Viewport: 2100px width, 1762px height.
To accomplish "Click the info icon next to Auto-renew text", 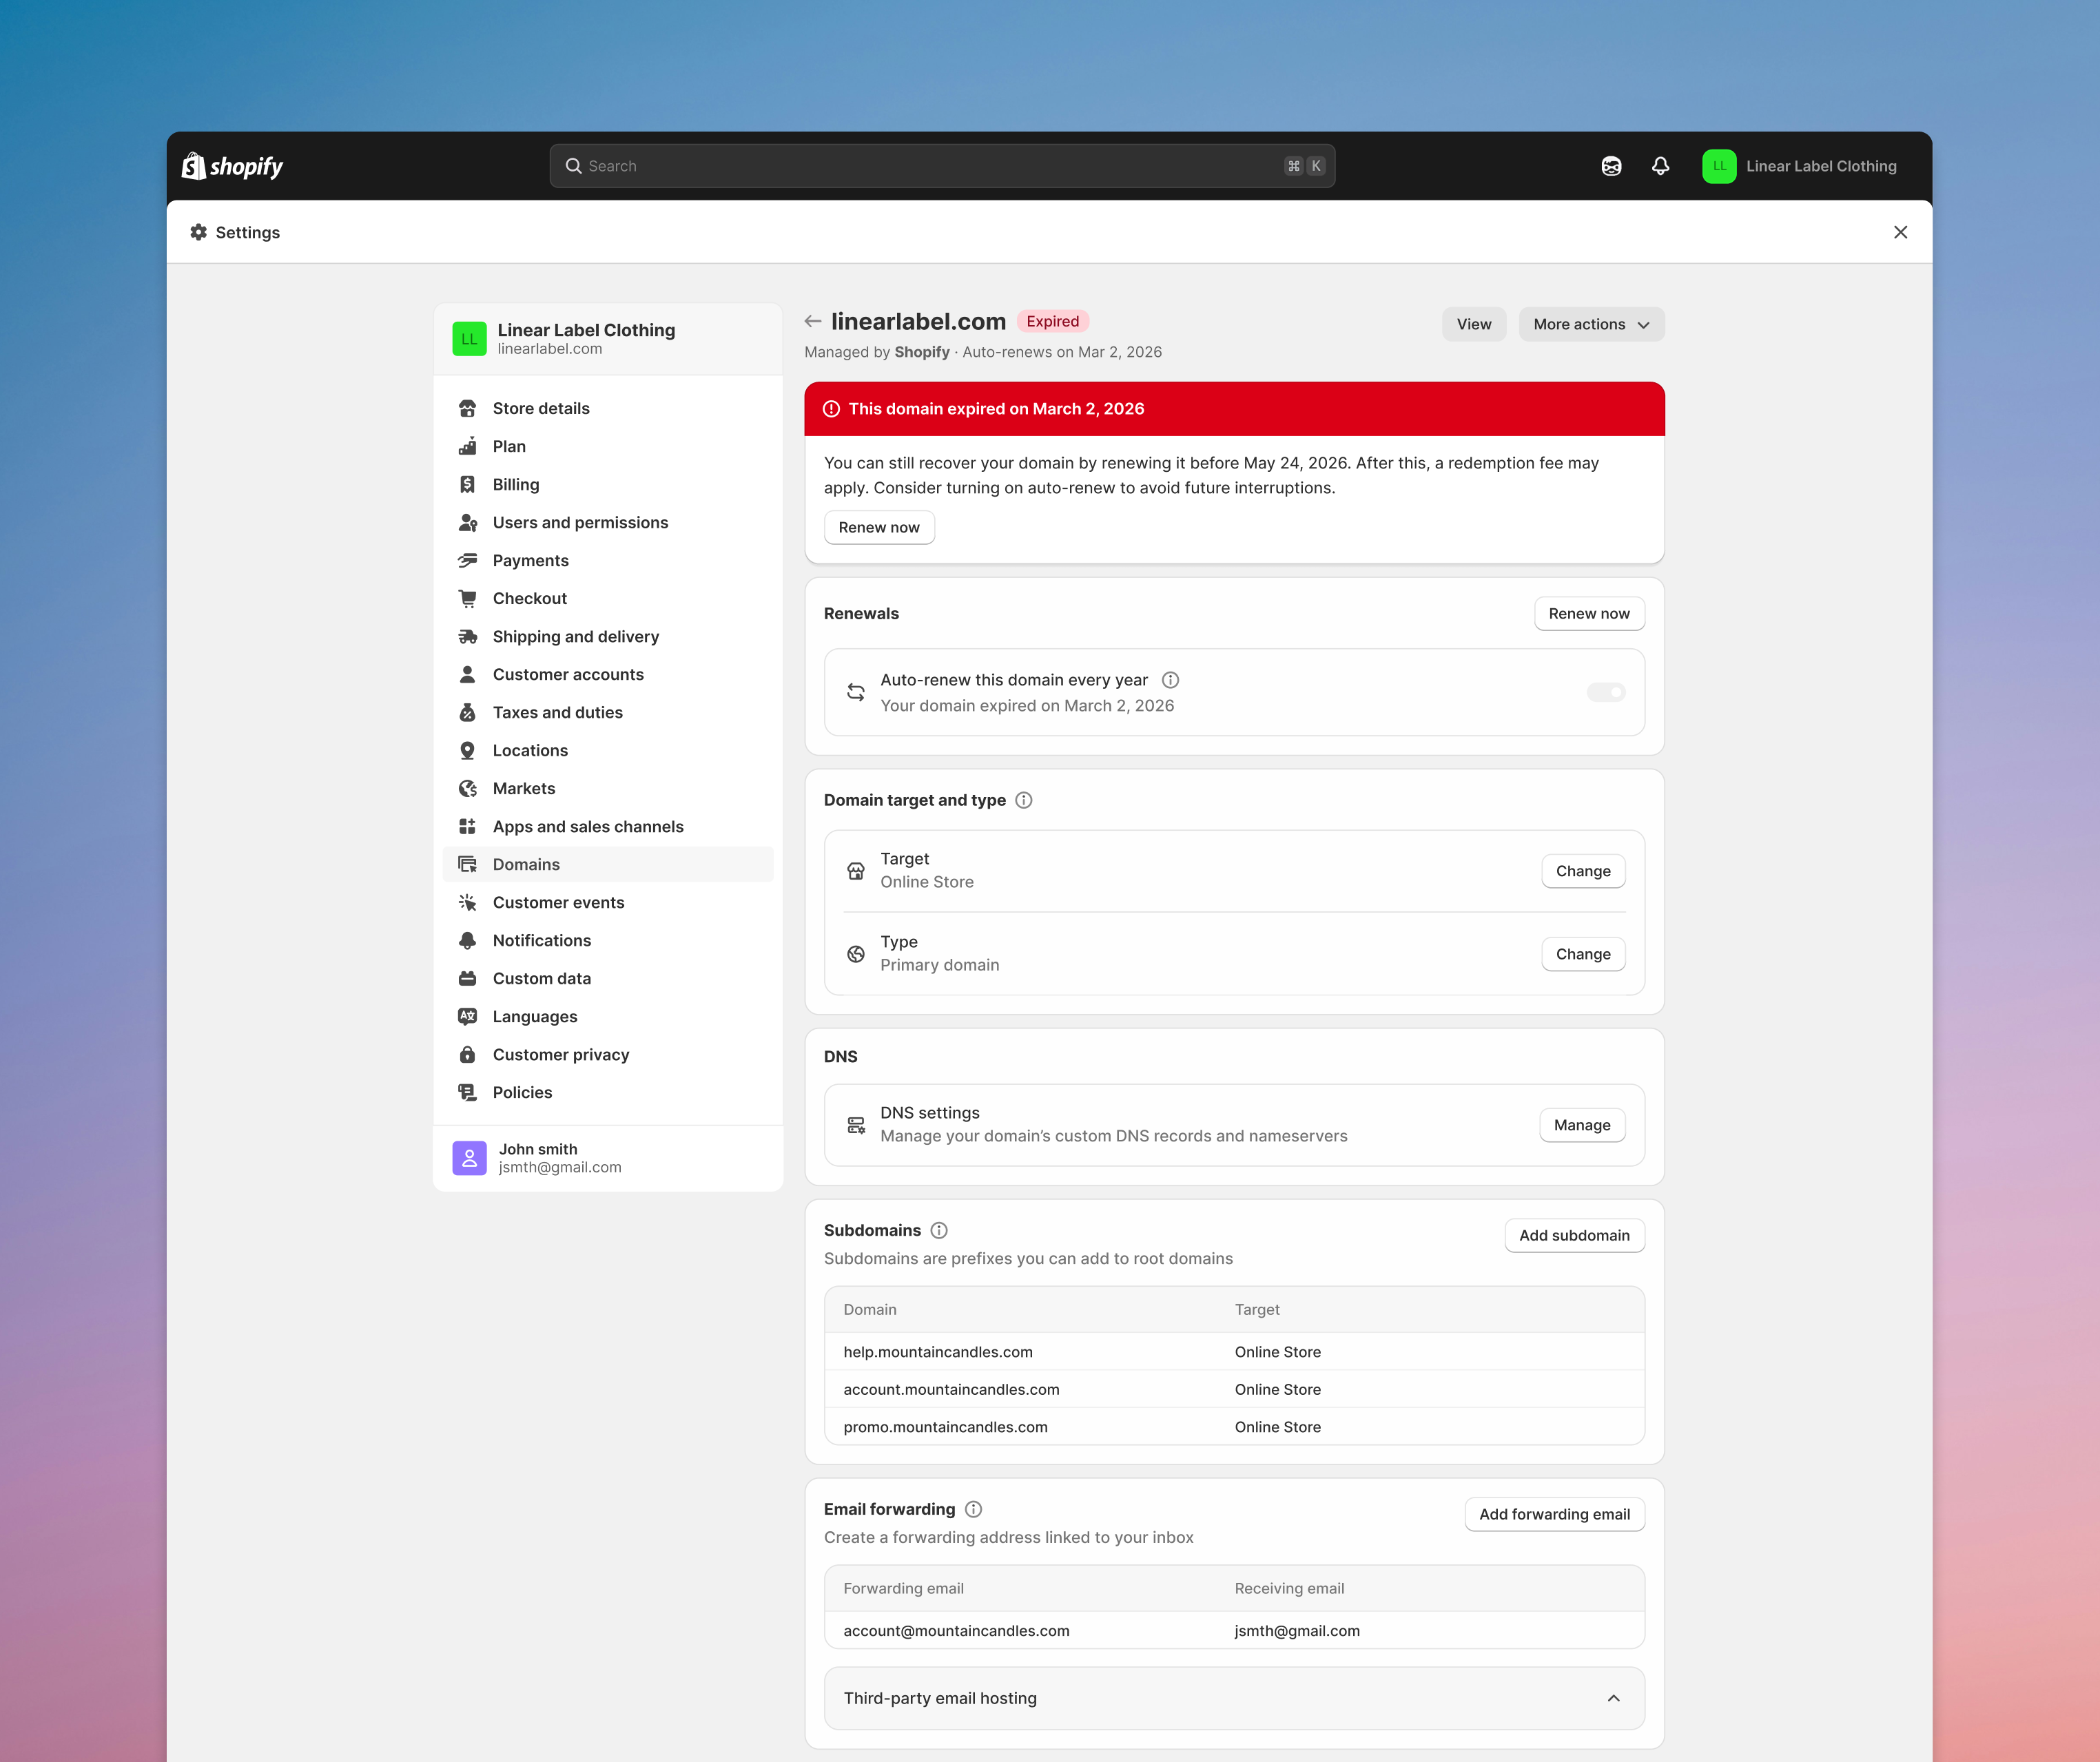I will click(1170, 680).
